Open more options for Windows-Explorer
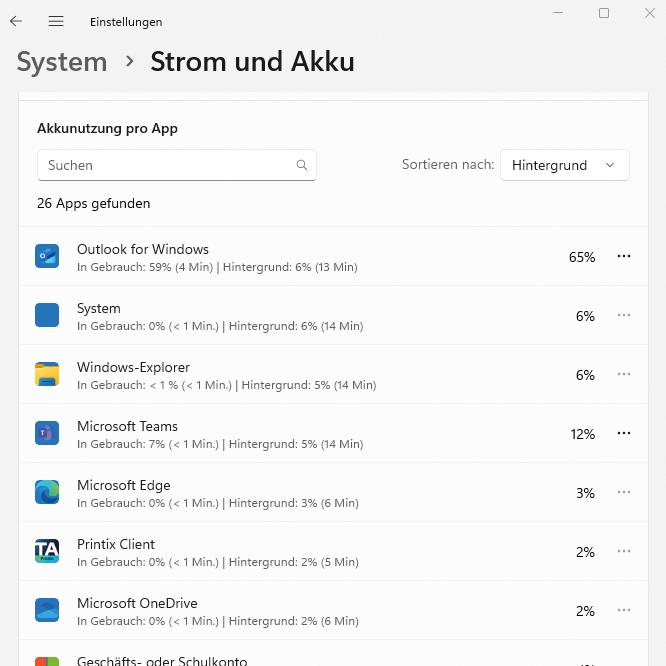Screen dimensions: 666x666 pos(624,374)
